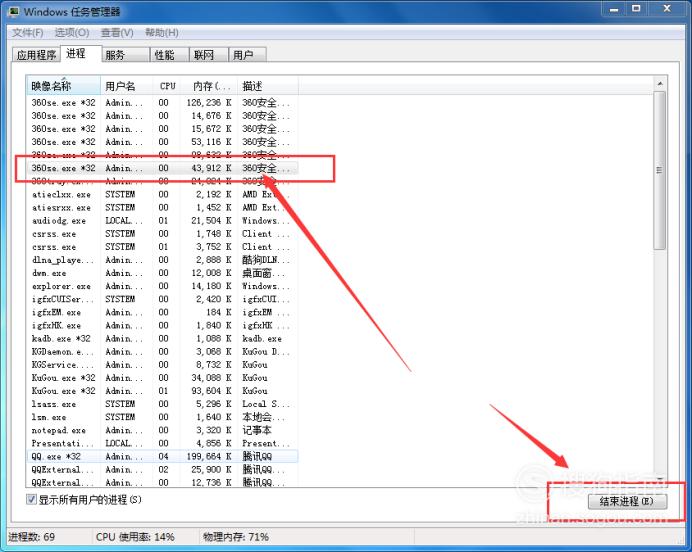Select the igfxHK.exe process row
Image resolution: width=692 pixels, height=552 pixels.
pos(162,325)
